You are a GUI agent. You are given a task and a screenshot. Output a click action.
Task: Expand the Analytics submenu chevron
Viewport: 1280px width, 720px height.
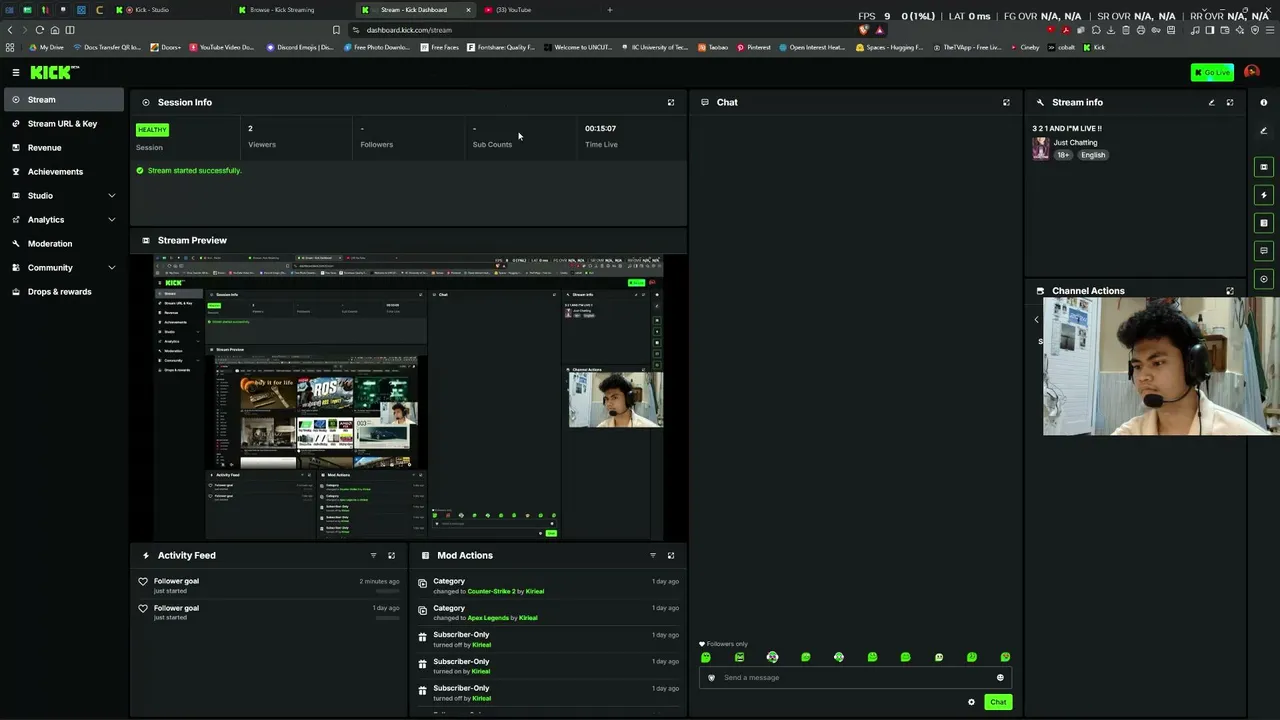click(x=111, y=220)
